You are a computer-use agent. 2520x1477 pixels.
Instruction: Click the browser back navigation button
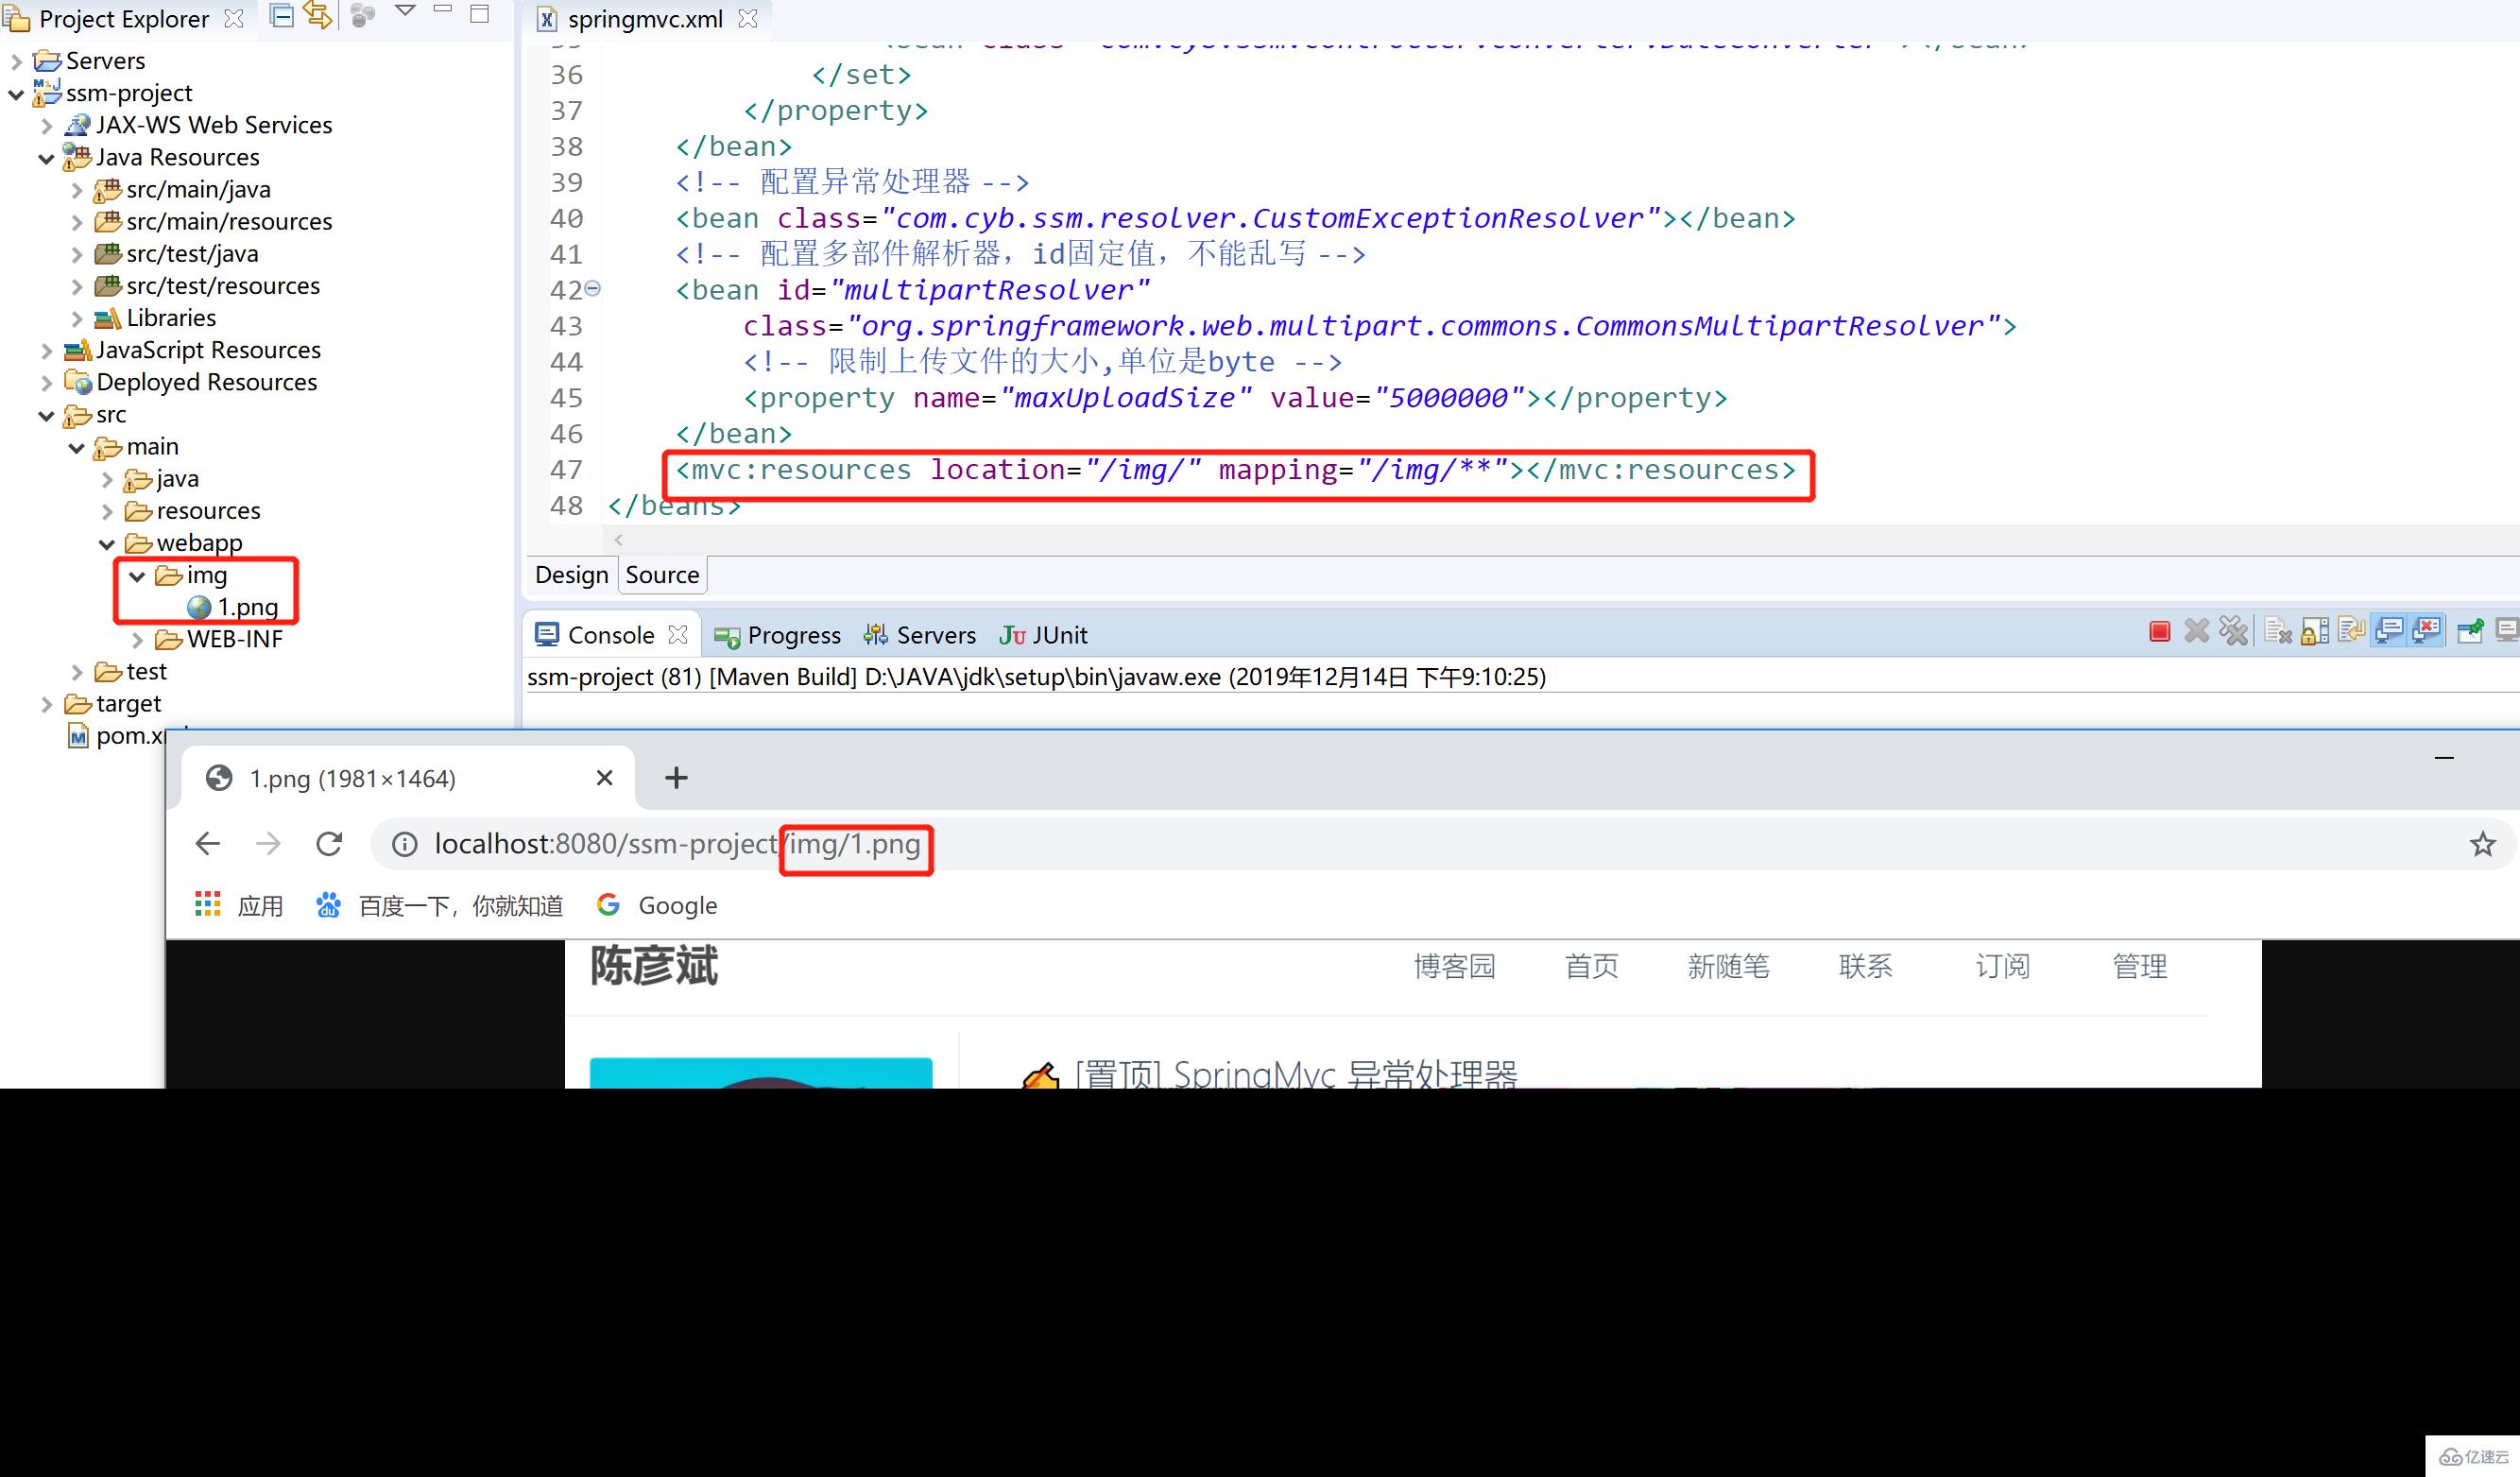[209, 844]
